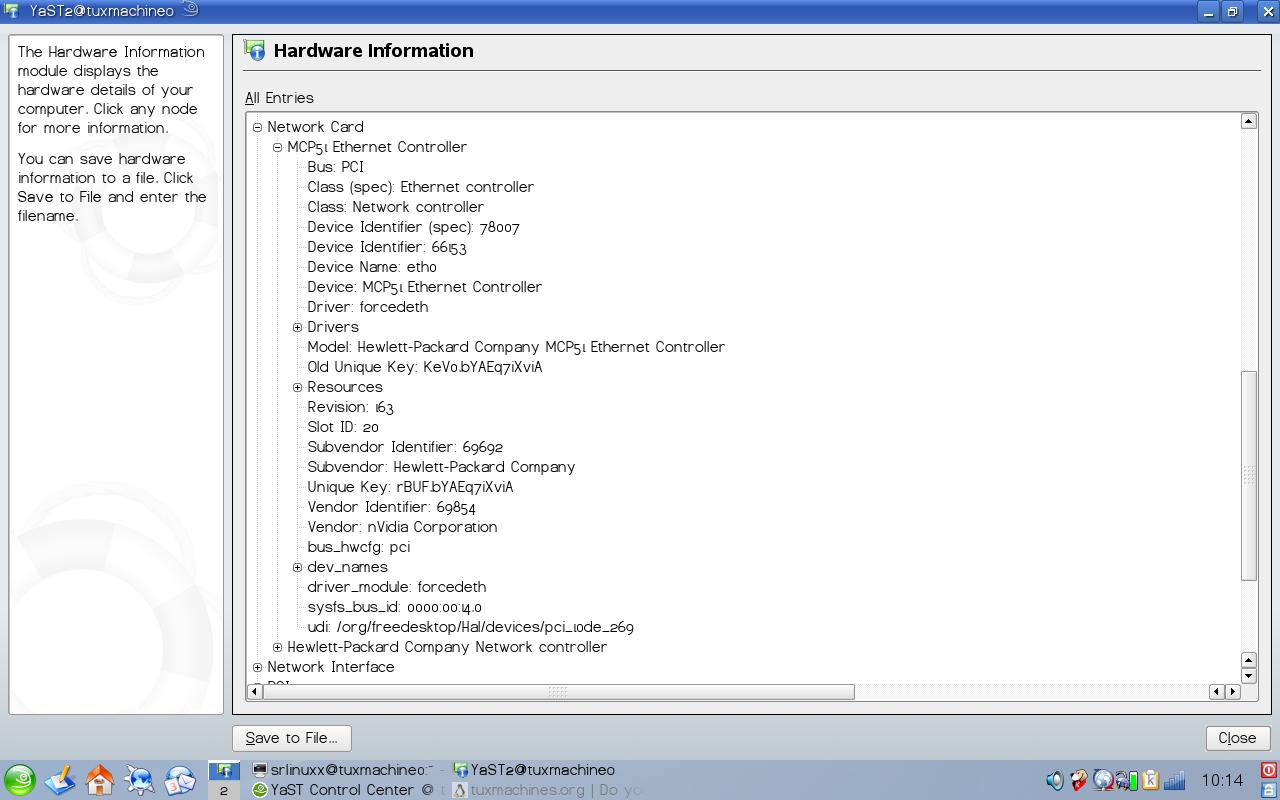This screenshot has height=800, width=1280.
Task: Select the 'Bus: PCI' row
Action: point(335,167)
